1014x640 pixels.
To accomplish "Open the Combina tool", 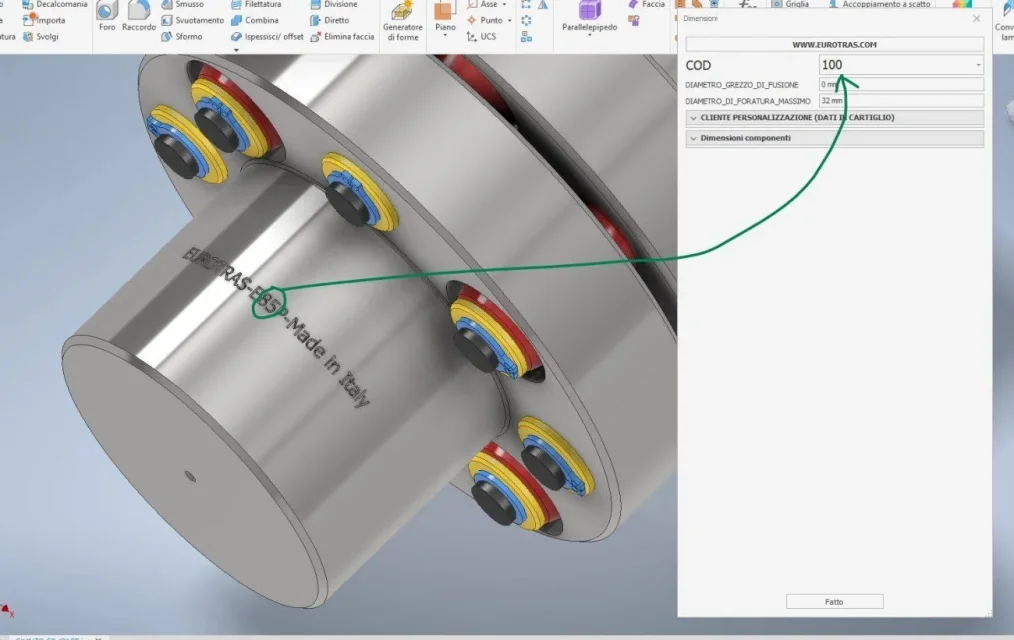I will click(x=255, y=20).
